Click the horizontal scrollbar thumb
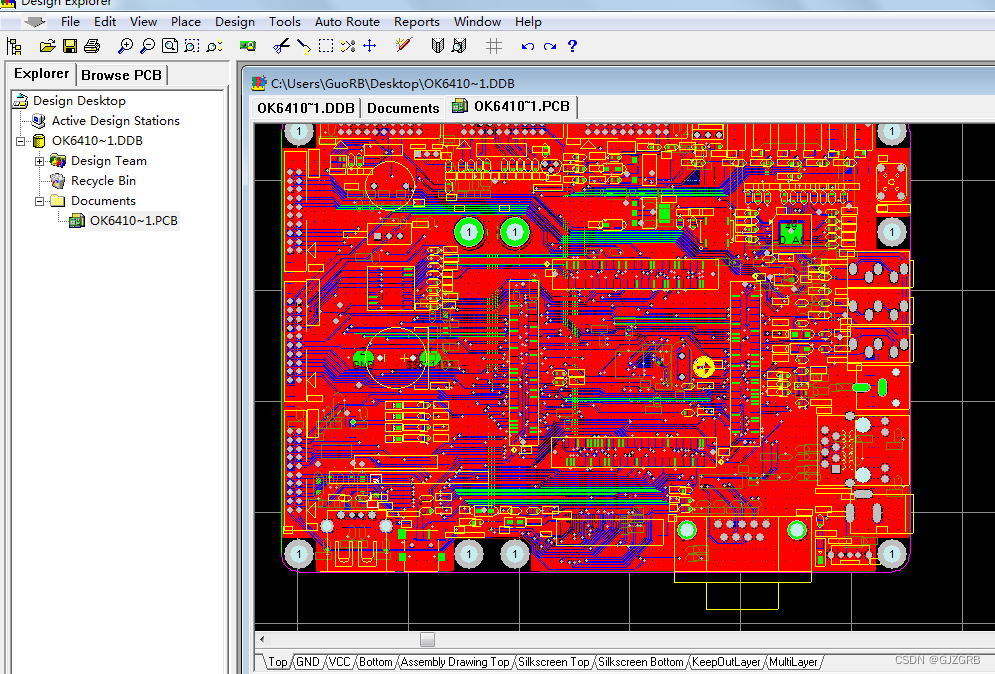Screen dimensions: 995x674 [x=427, y=639]
